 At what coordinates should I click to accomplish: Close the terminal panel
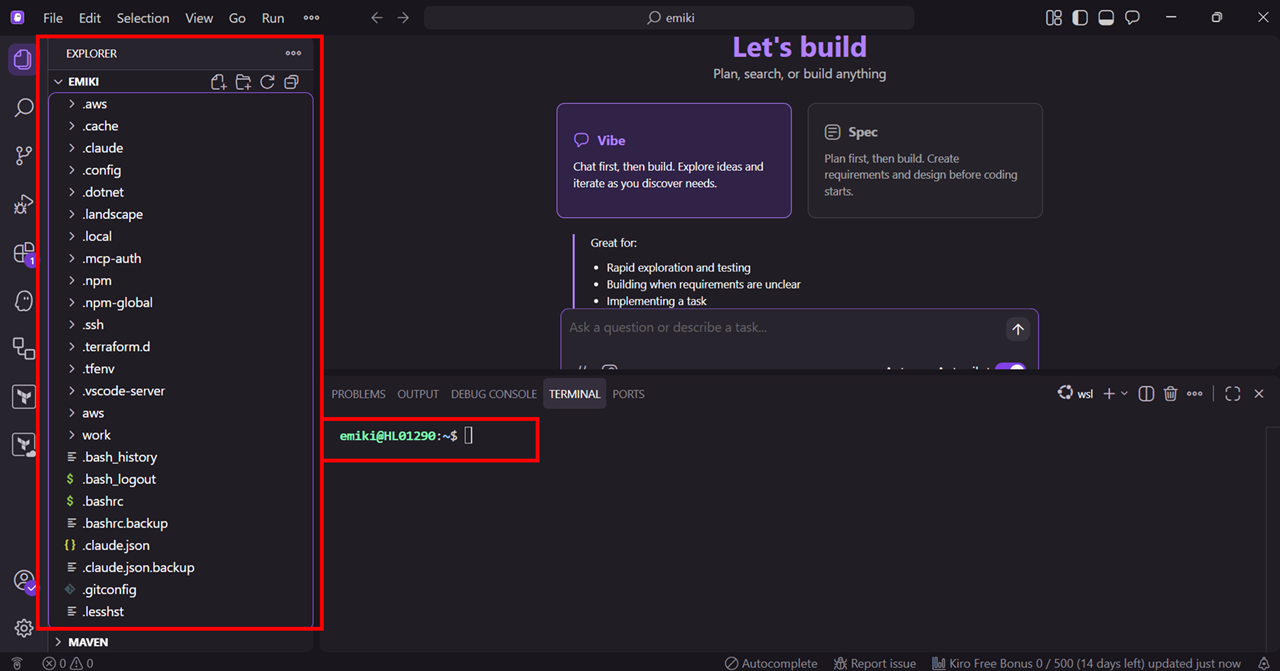[x=1259, y=394]
